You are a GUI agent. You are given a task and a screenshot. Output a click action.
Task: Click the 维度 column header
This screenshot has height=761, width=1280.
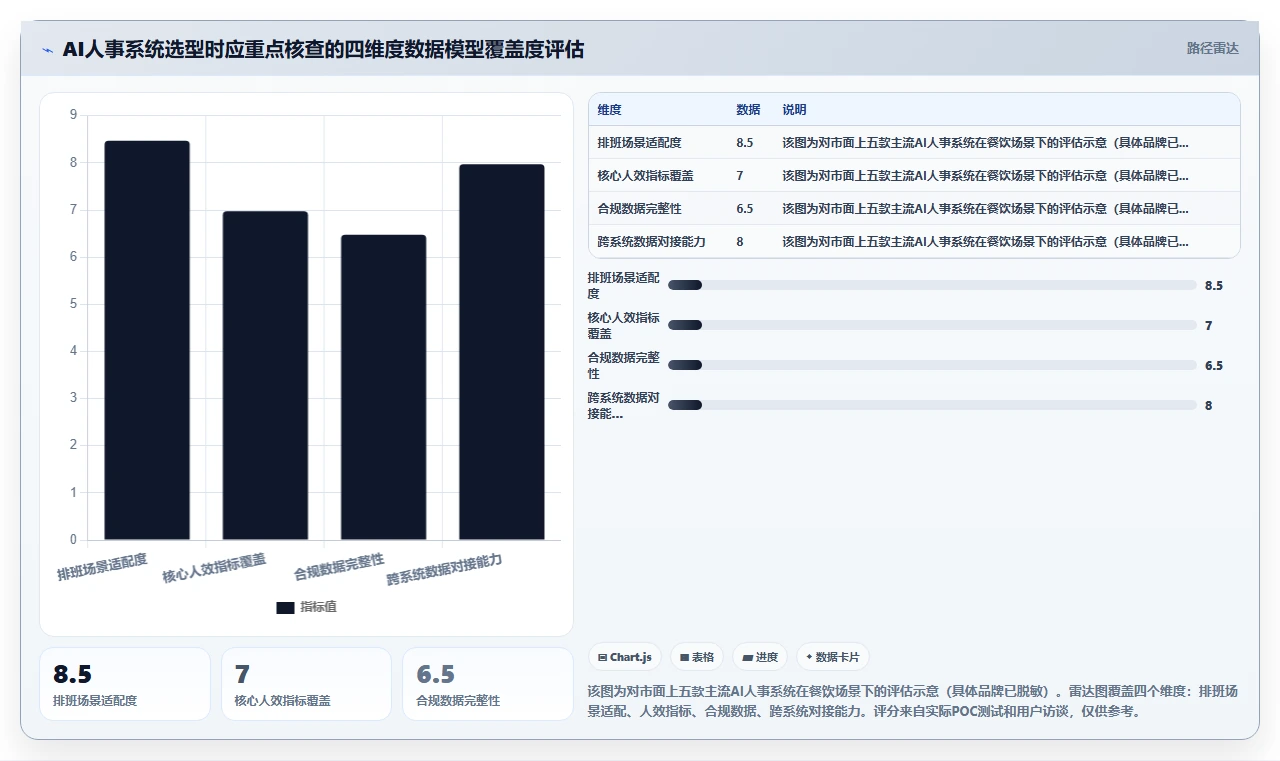pos(609,110)
